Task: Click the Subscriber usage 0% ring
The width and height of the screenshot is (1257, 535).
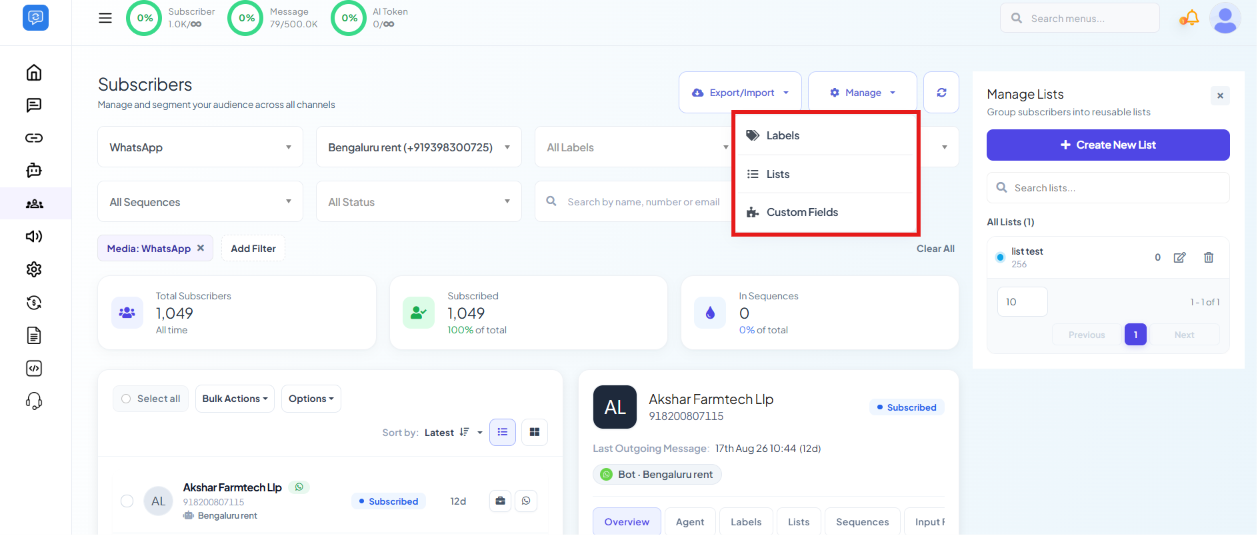Action: 145,18
